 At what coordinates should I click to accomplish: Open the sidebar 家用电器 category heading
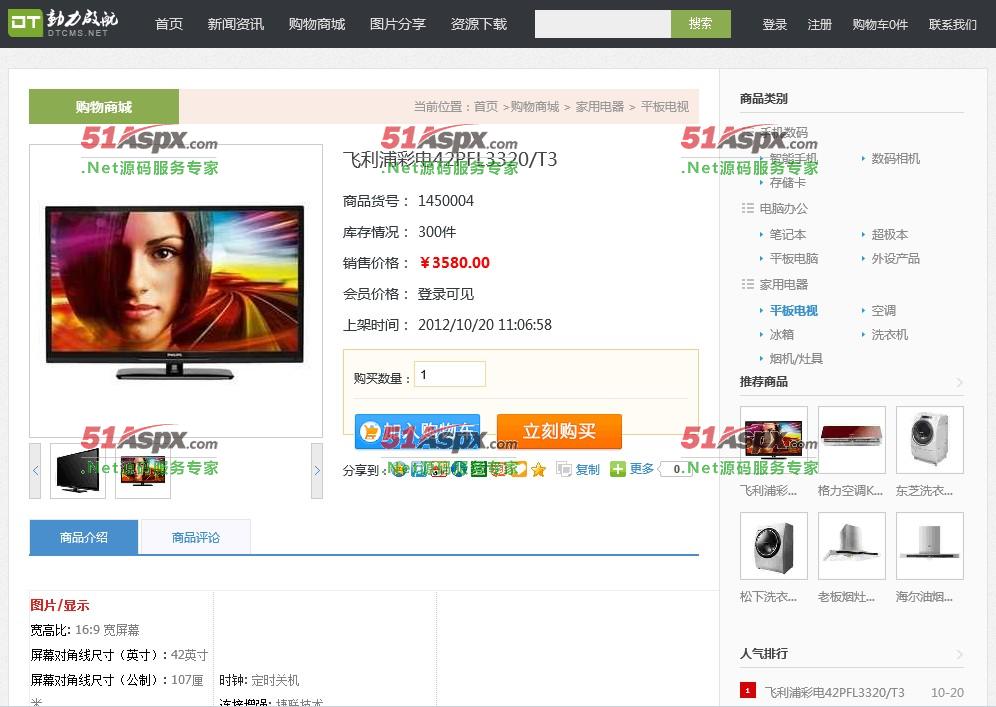click(x=784, y=285)
